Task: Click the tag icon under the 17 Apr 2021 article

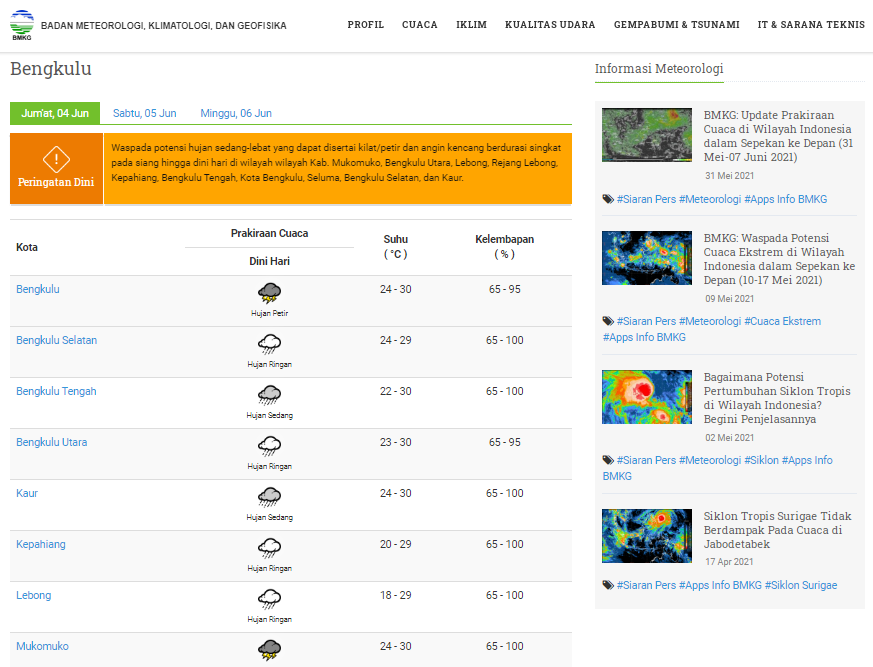Action: 608,585
